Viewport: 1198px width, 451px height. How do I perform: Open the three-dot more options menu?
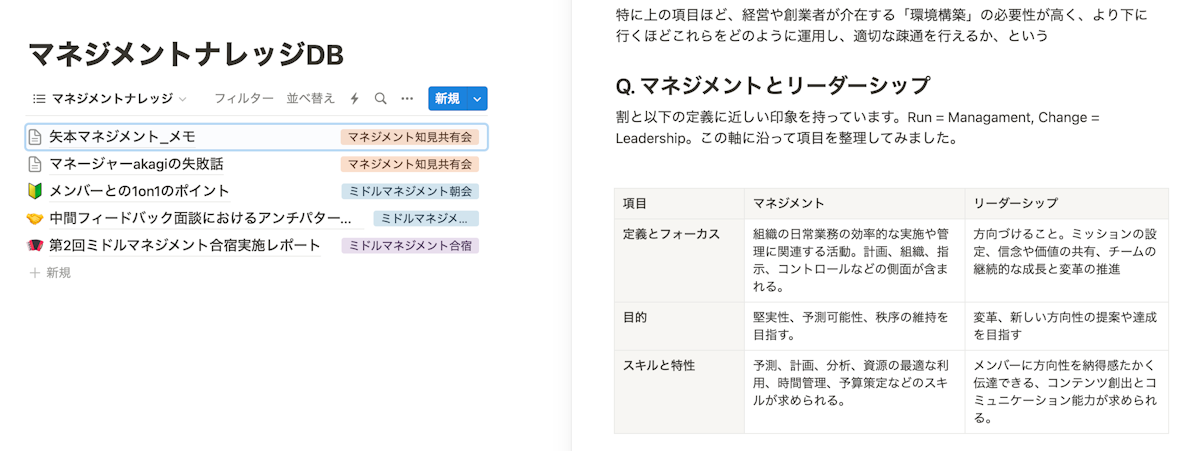click(407, 99)
